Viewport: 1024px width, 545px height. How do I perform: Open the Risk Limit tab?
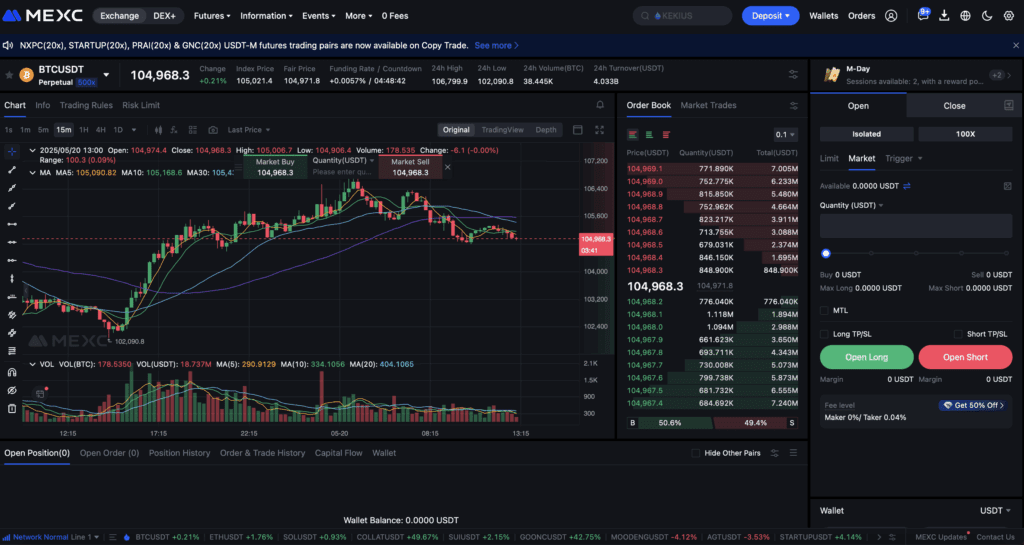[141, 105]
